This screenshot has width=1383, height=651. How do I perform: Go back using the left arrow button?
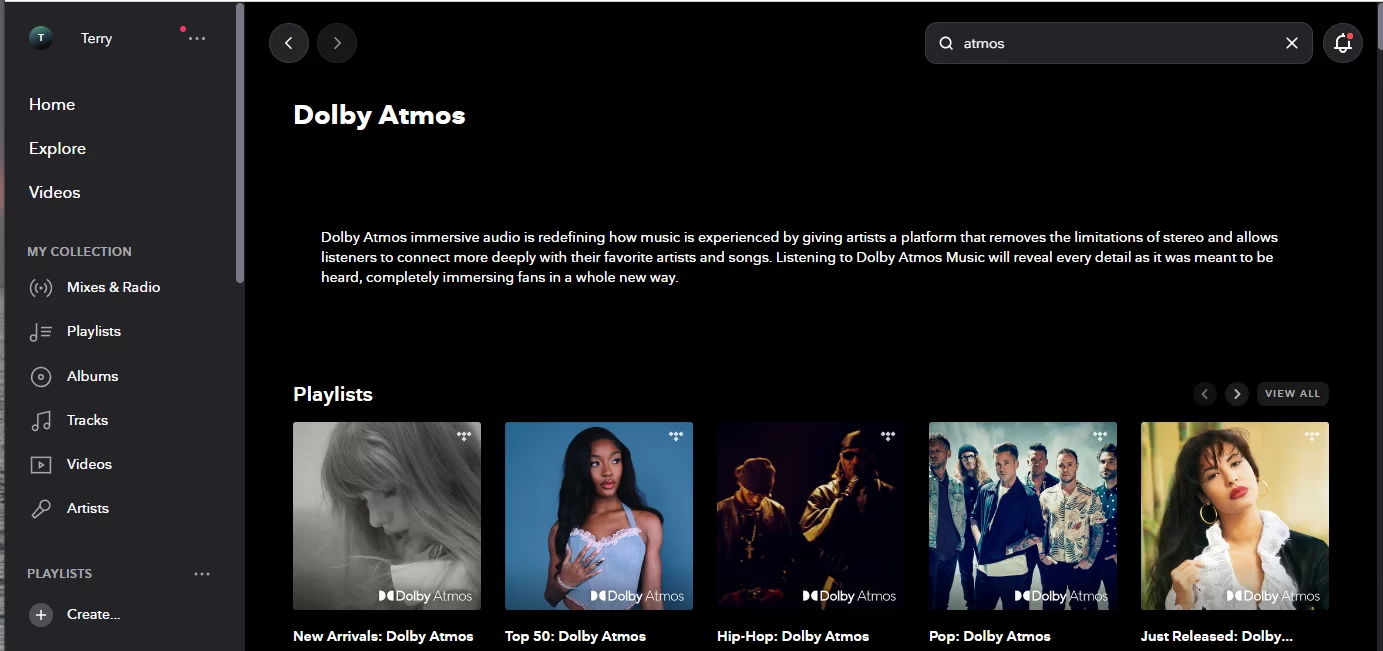pos(289,43)
